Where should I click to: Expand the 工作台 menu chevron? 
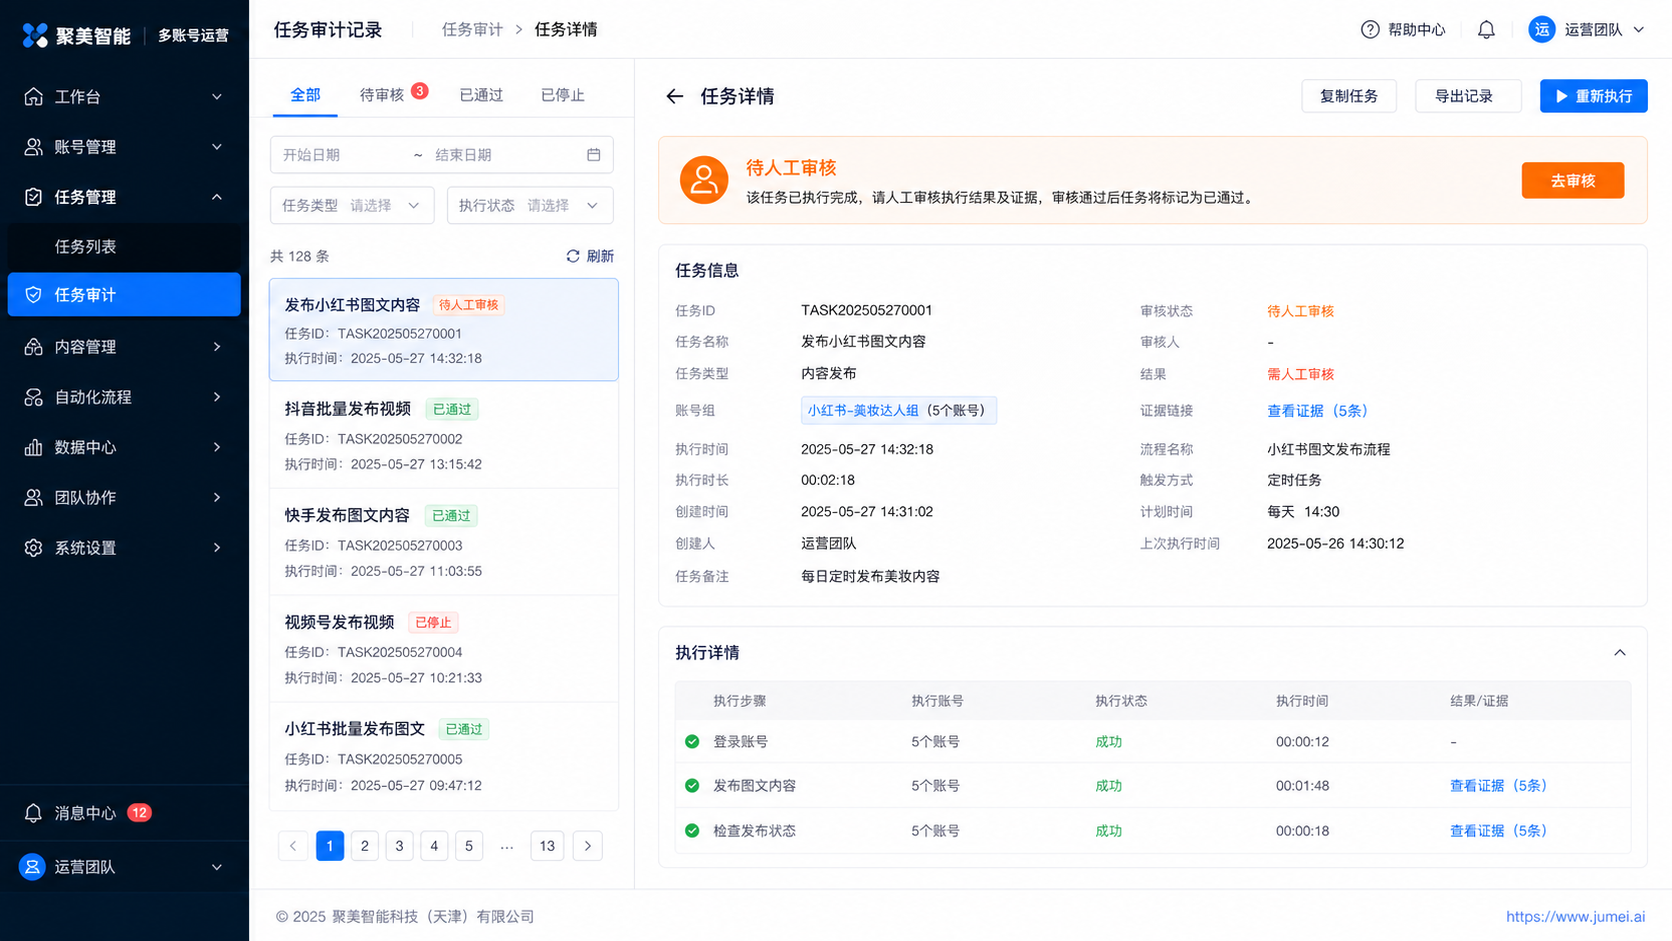(217, 96)
